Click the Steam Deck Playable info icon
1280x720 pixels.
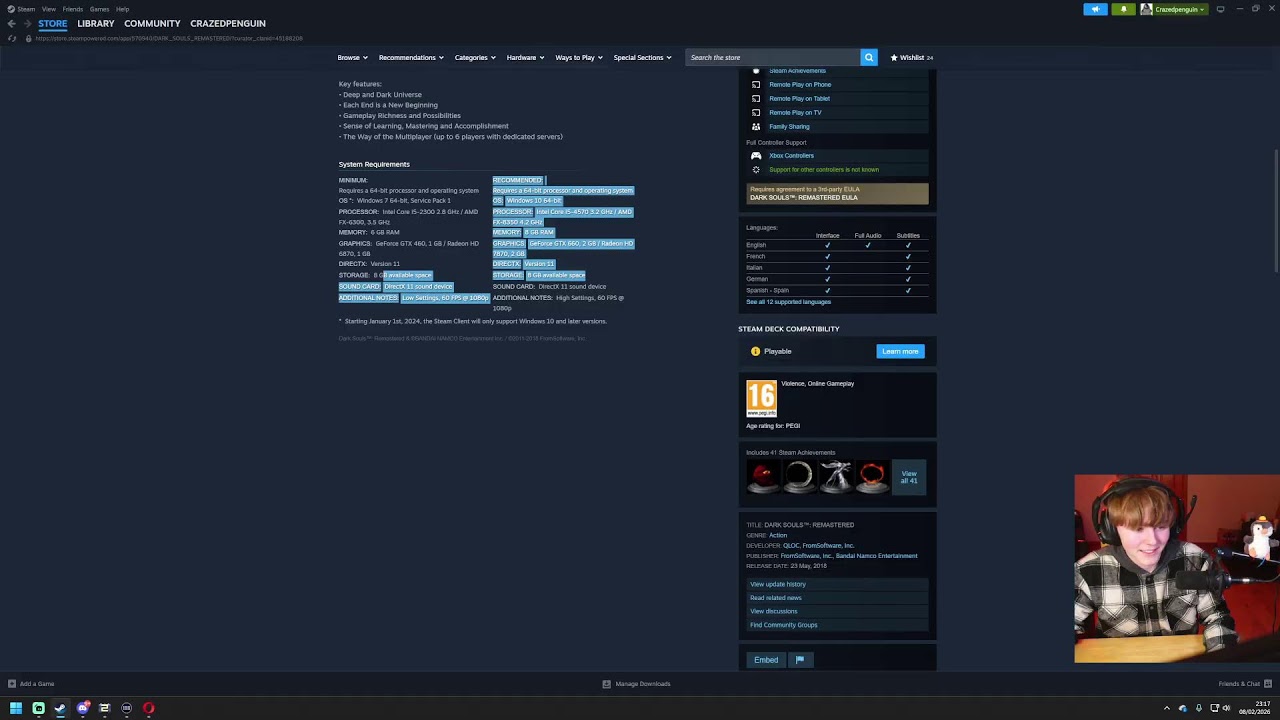755,351
